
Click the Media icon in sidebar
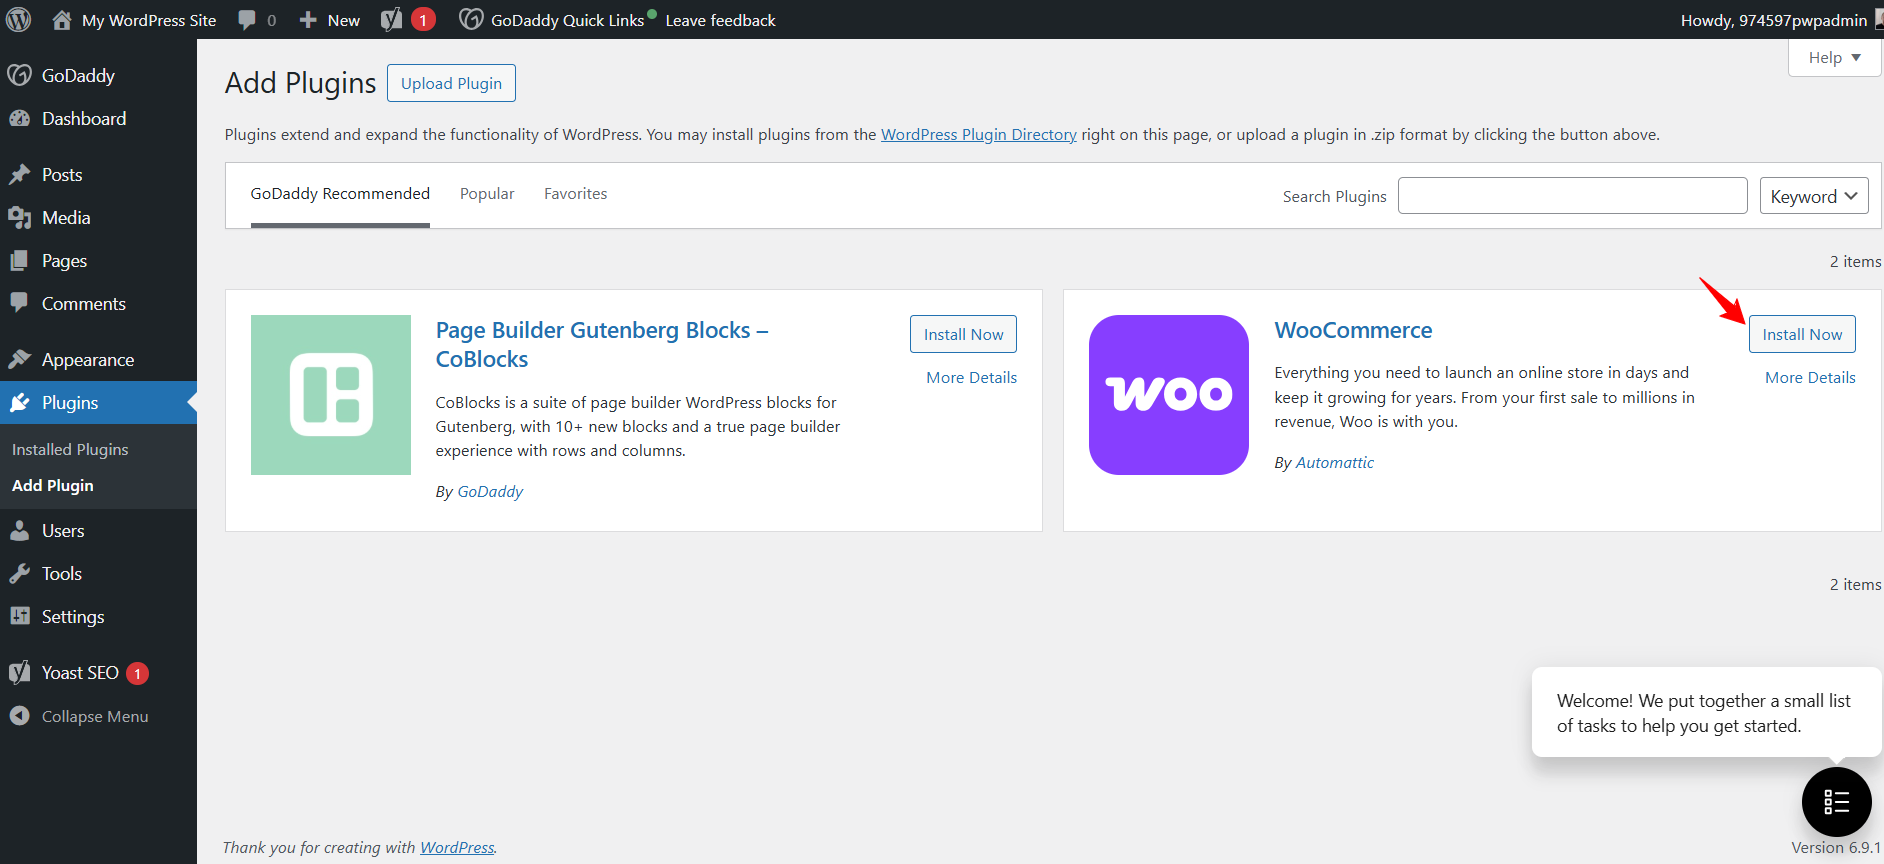tap(19, 217)
